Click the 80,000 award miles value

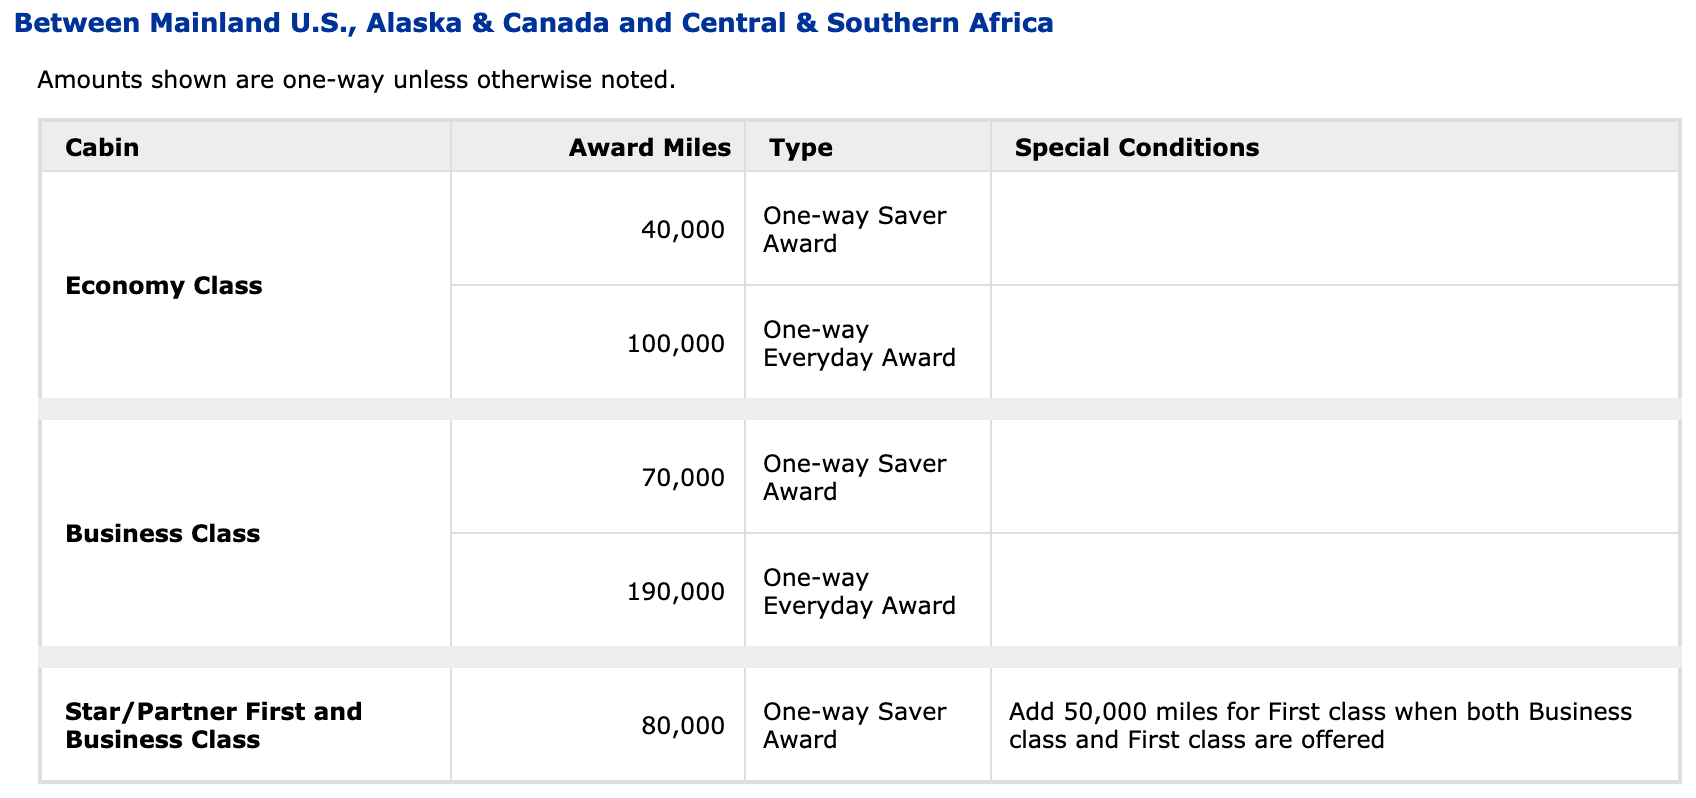(x=682, y=726)
